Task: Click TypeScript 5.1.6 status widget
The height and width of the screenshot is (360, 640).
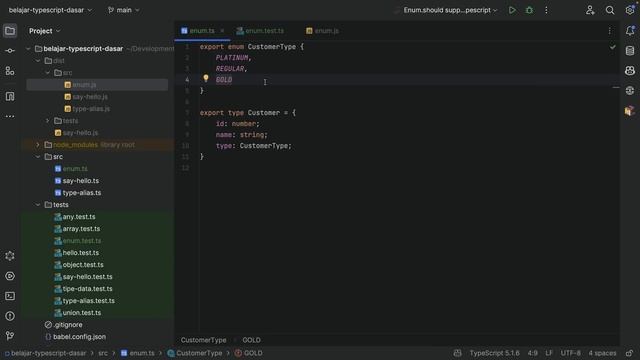Action: 494,353
